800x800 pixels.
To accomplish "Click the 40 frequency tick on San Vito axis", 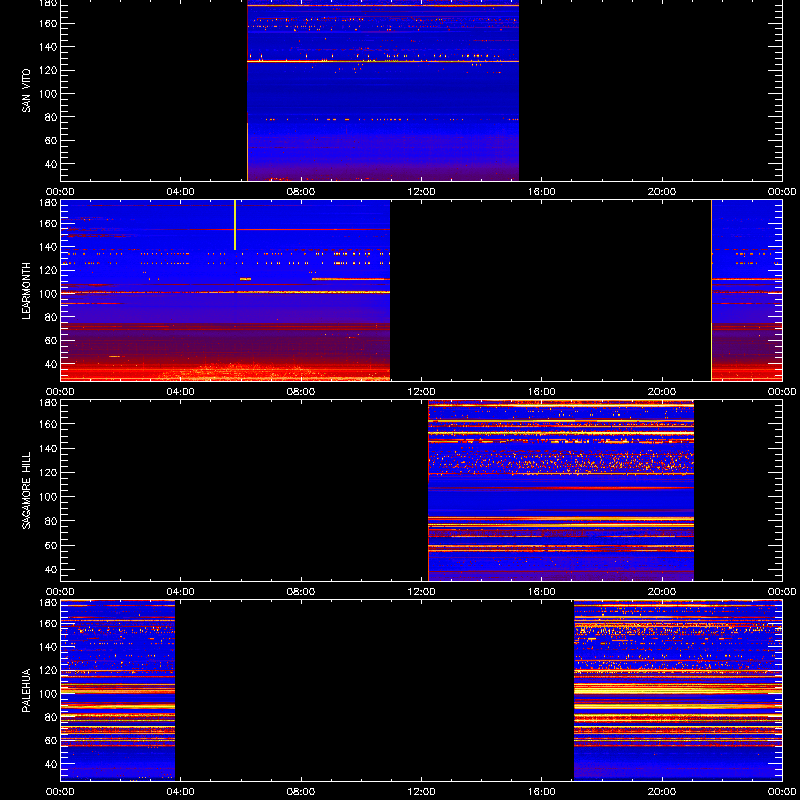I will tap(52, 164).
